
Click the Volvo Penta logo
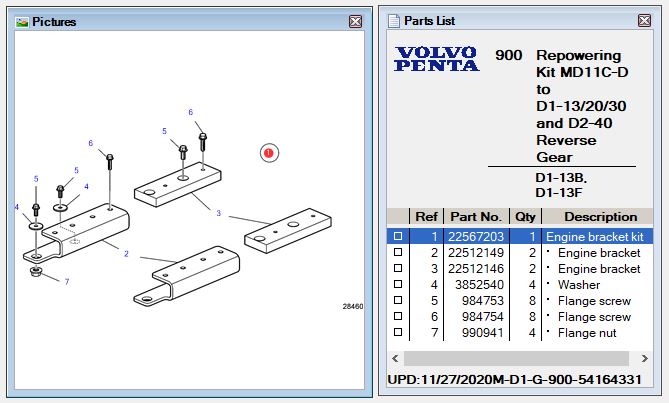[x=436, y=59]
